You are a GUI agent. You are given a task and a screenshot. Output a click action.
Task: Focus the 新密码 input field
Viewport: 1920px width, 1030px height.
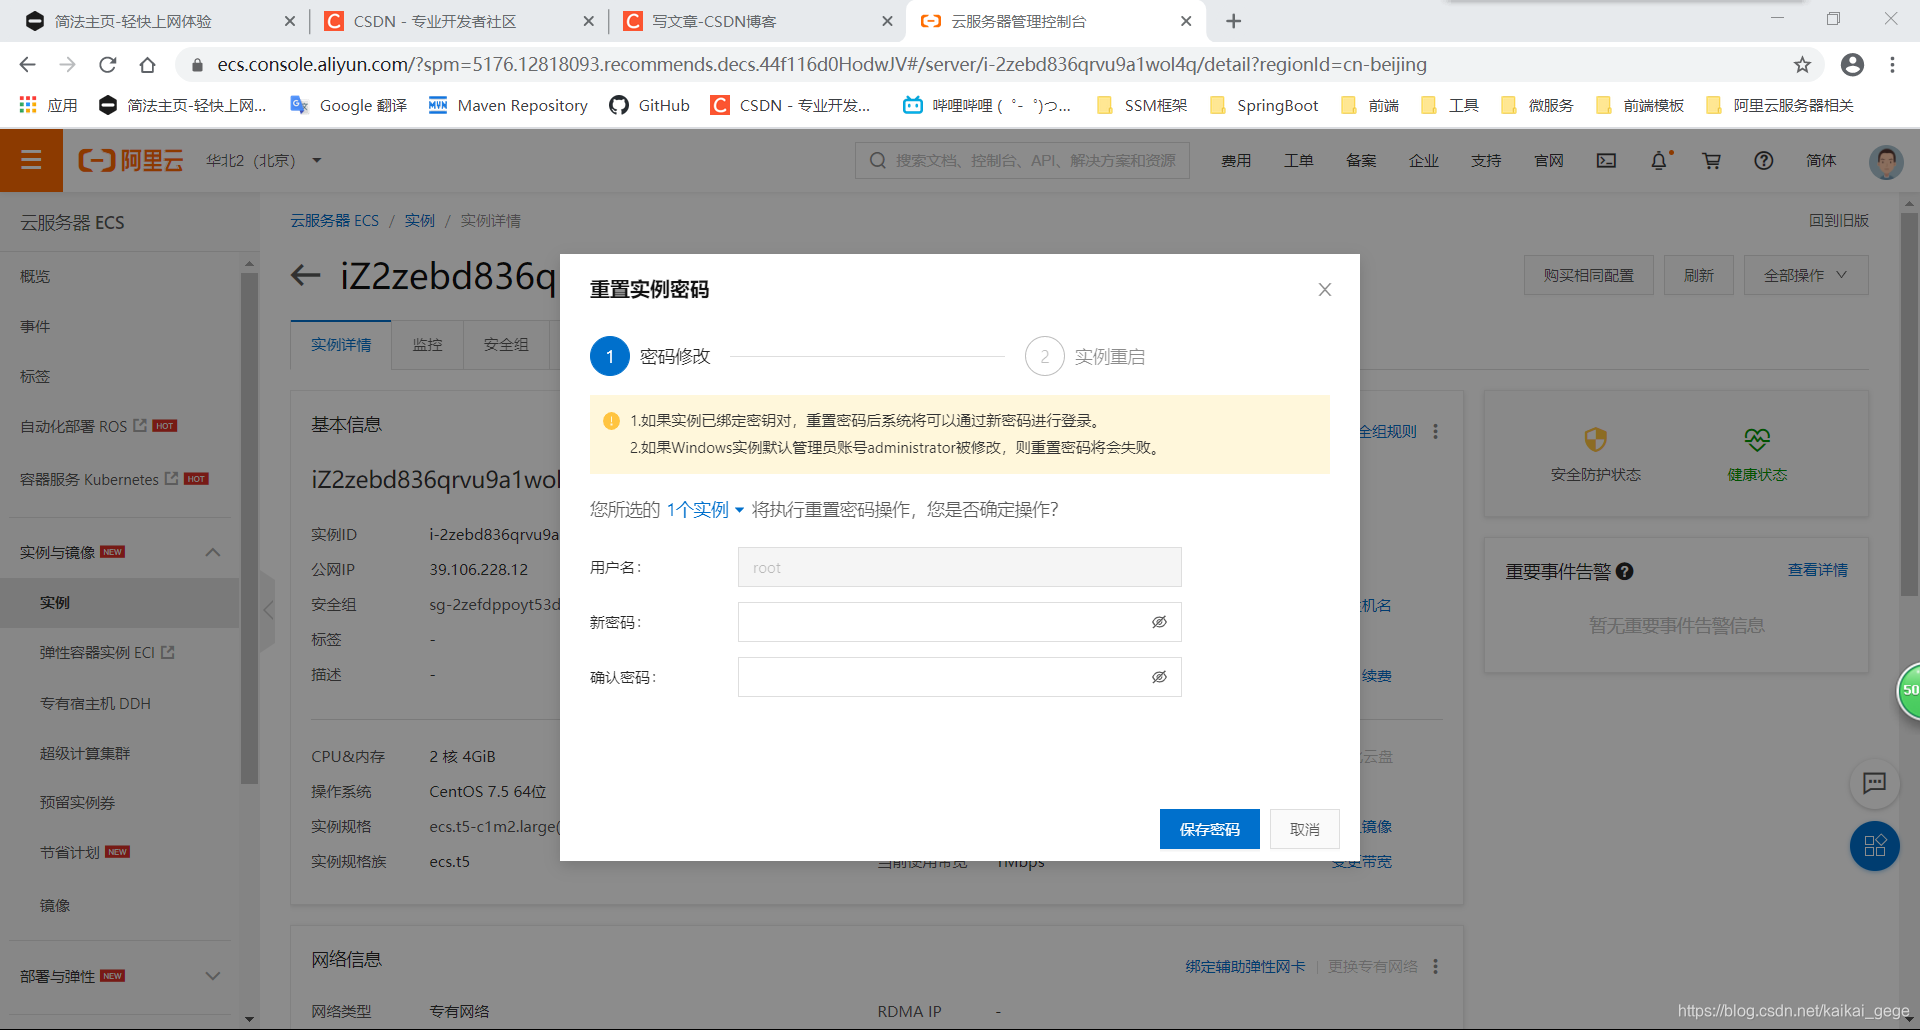point(959,622)
